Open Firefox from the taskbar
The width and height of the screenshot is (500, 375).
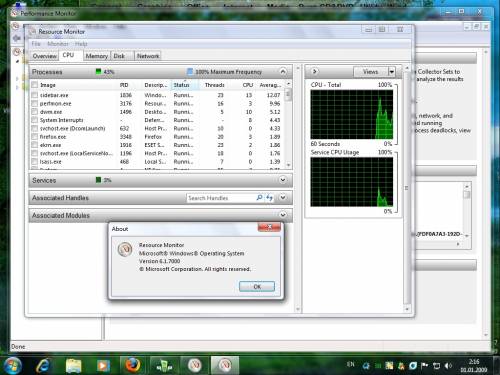coord(133,365)
